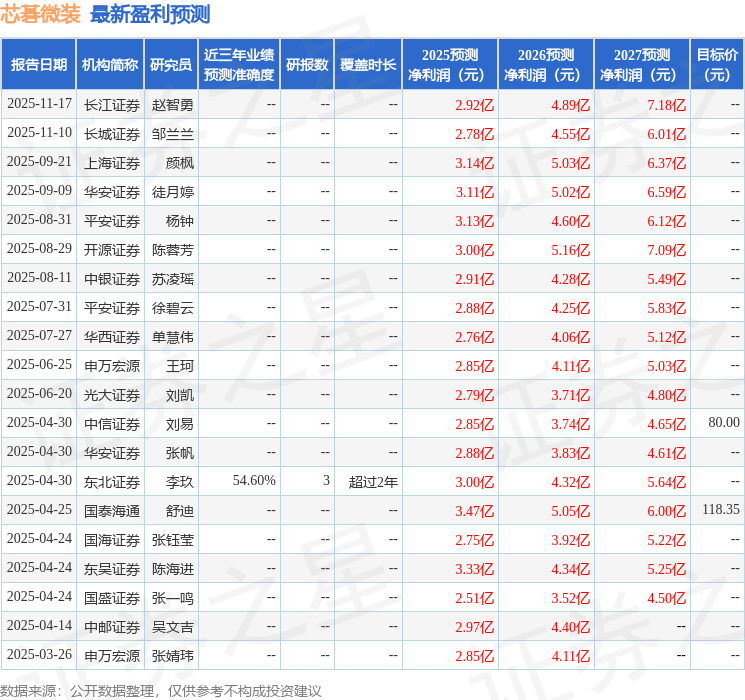Select the date 2025-06-25
This screenshot has height=700, width=745.
39,364
